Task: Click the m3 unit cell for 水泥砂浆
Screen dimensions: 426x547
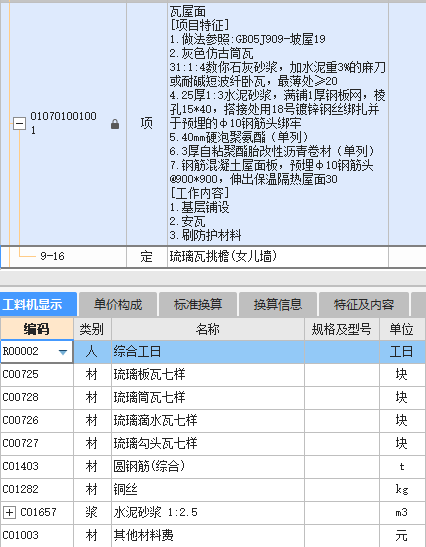Action: point(402,513)
